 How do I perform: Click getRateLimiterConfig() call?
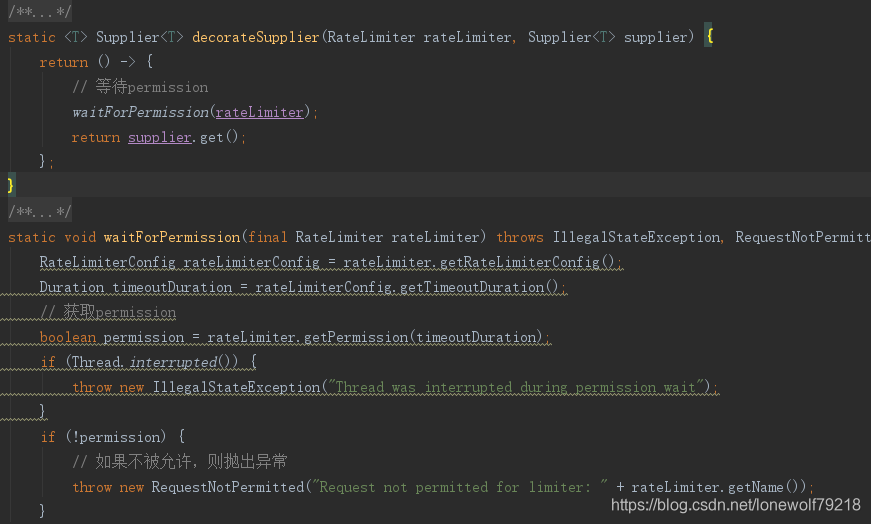tap(527, 262)
